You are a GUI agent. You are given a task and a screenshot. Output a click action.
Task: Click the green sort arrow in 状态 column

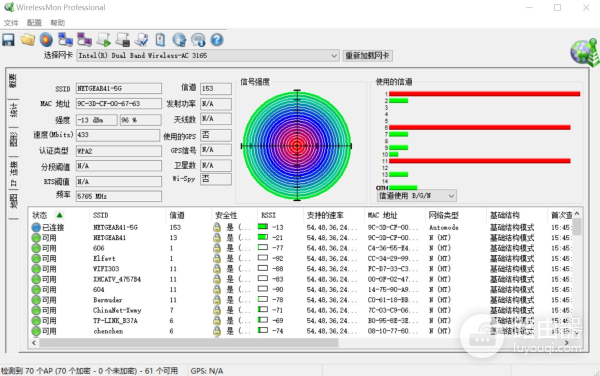tap(59, 215)
